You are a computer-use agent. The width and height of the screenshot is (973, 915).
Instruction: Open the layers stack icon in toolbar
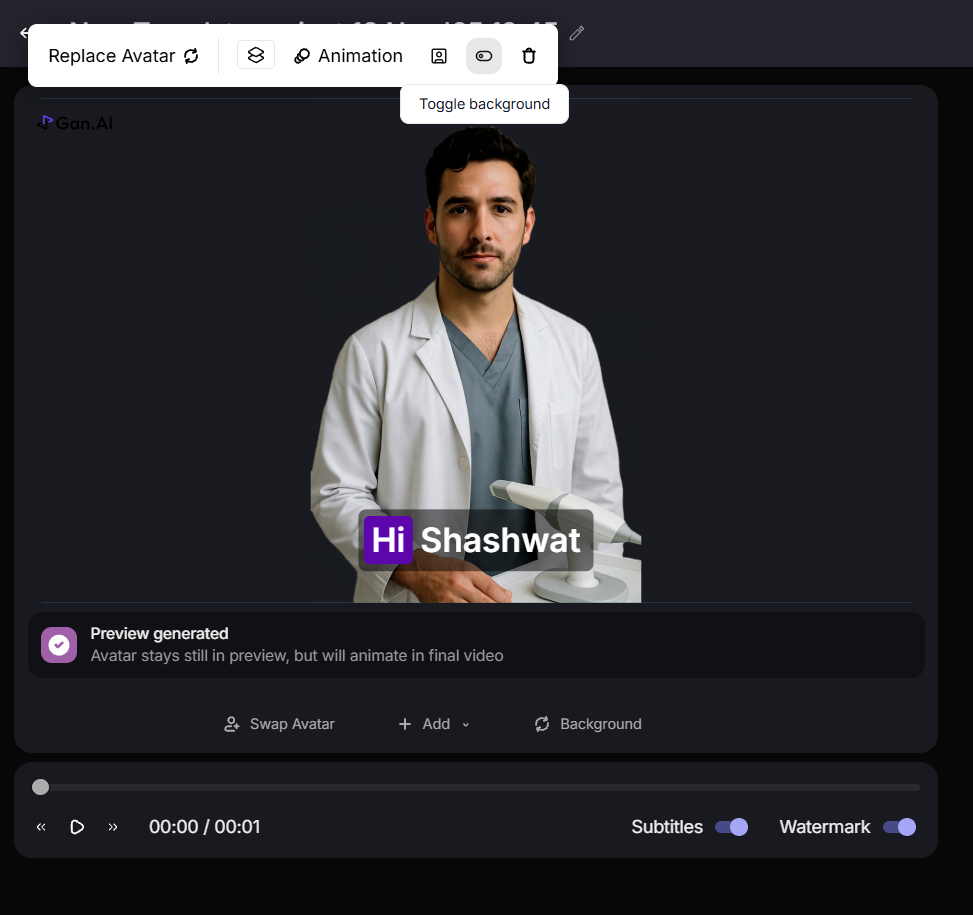(x=256, y=55)
